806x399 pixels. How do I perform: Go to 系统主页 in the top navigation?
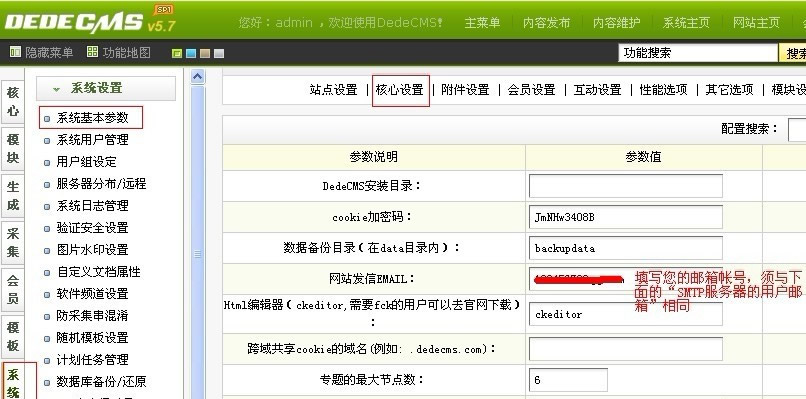pos(686,23)
